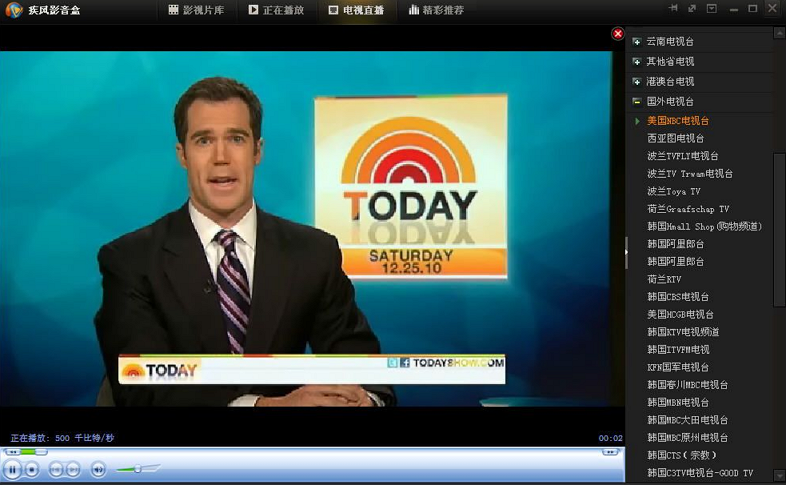Screen dimensions: 786x485
Task: Play the 美国HCGB电视台 channel
Action: pos(680,314)
